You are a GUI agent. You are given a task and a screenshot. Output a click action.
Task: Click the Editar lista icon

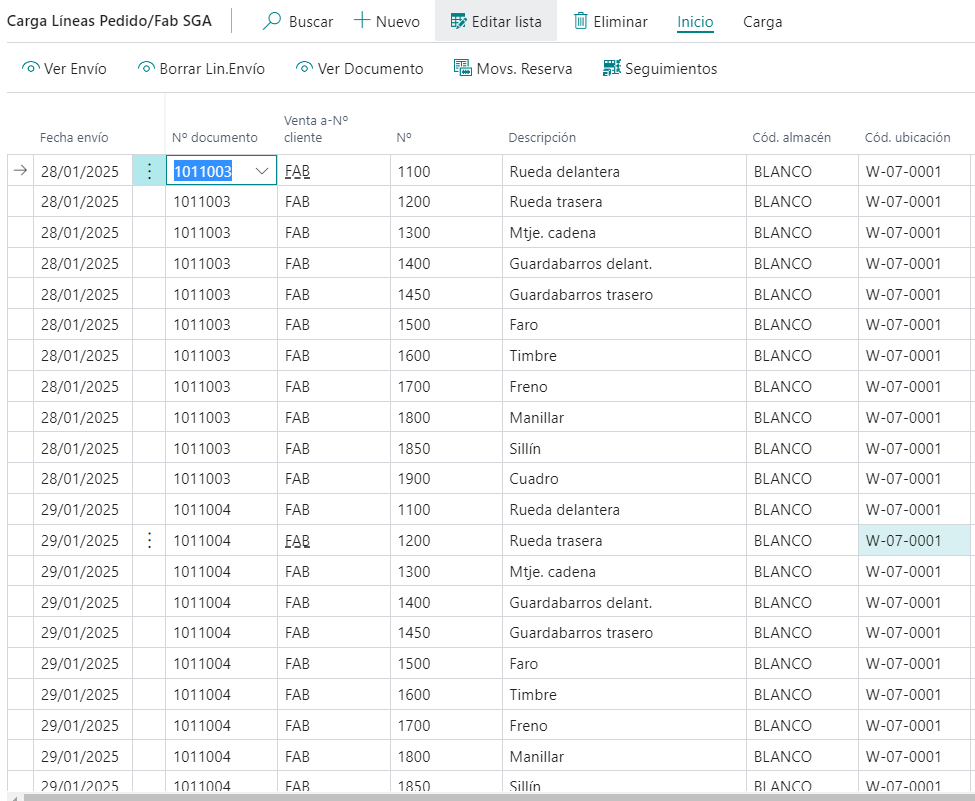pyautogui.click(x=459, y=21)
